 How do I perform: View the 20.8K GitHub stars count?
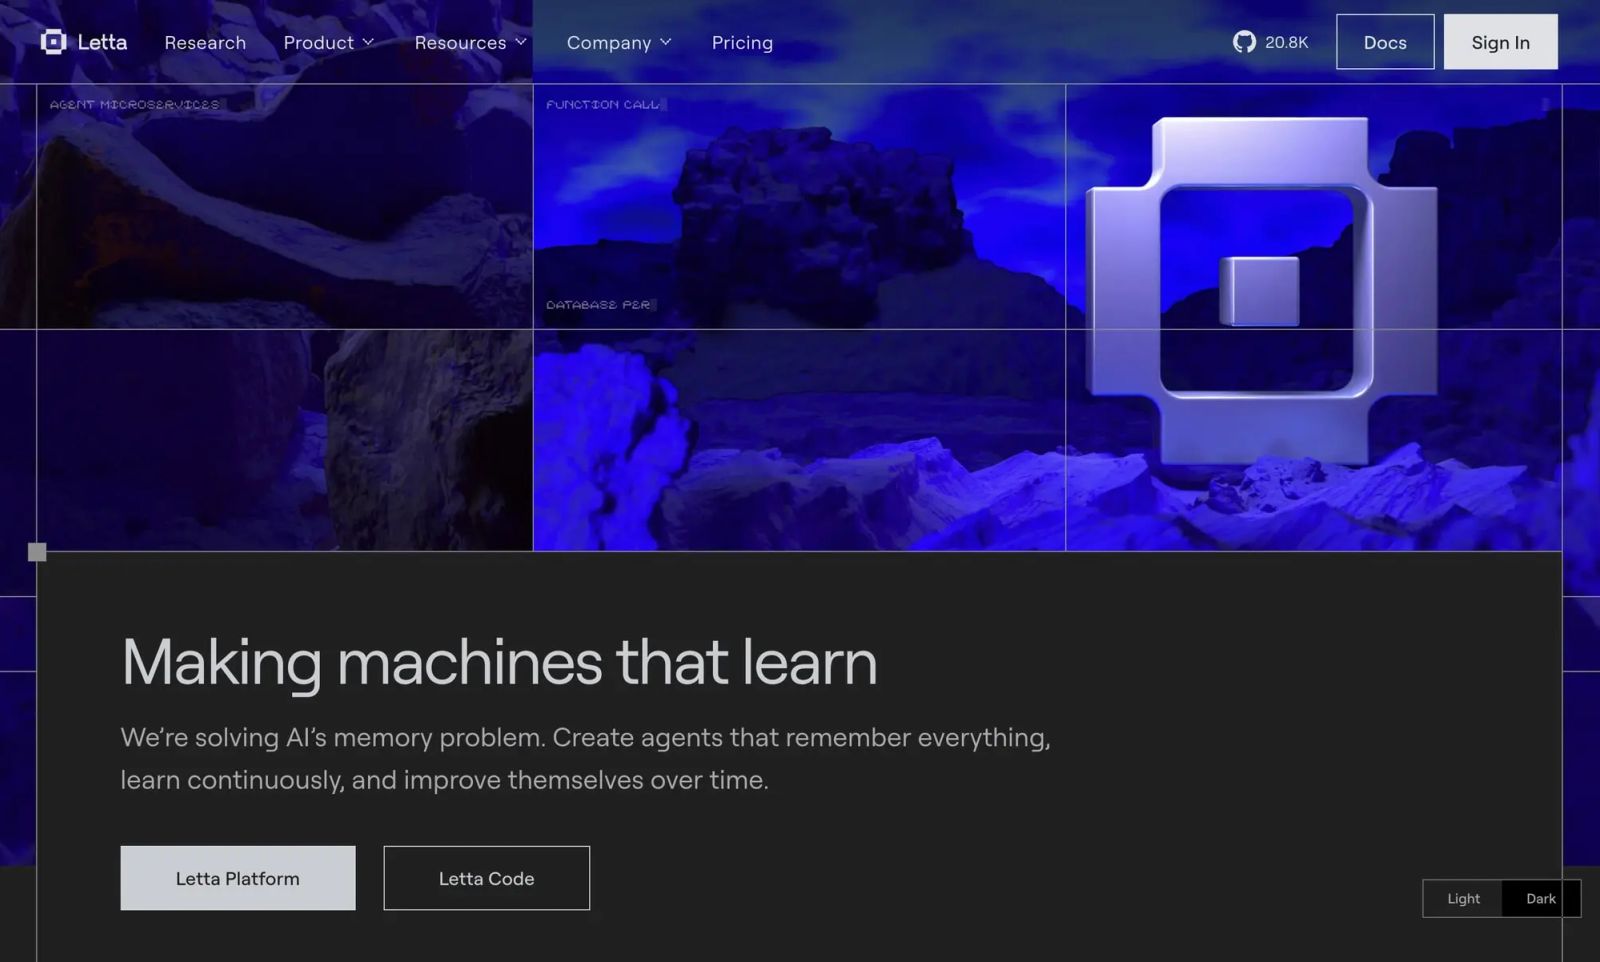[1286, 42]
